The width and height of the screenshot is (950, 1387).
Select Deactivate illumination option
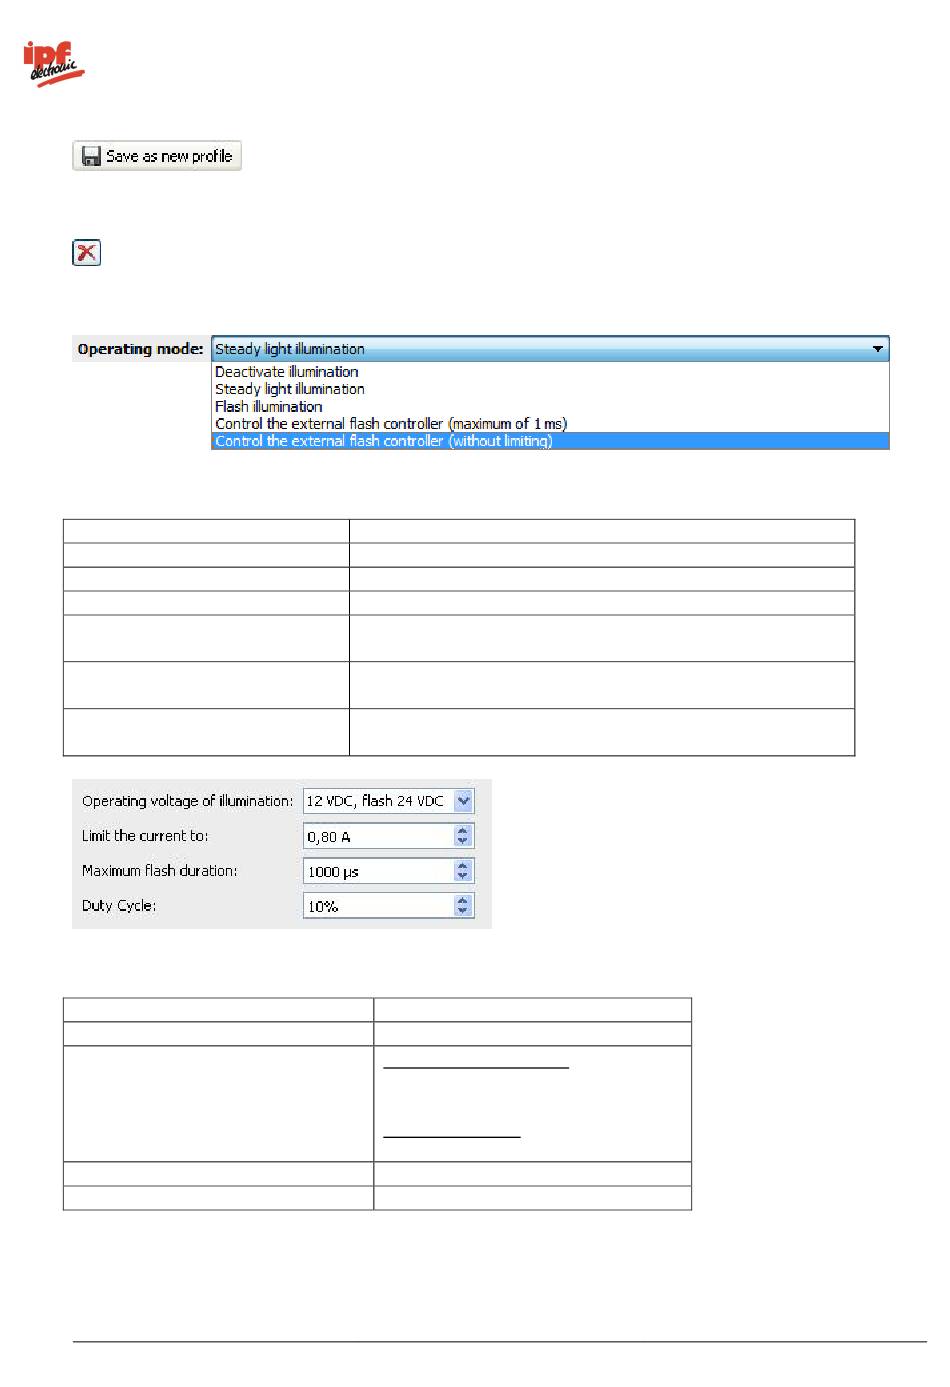(550, 372)
